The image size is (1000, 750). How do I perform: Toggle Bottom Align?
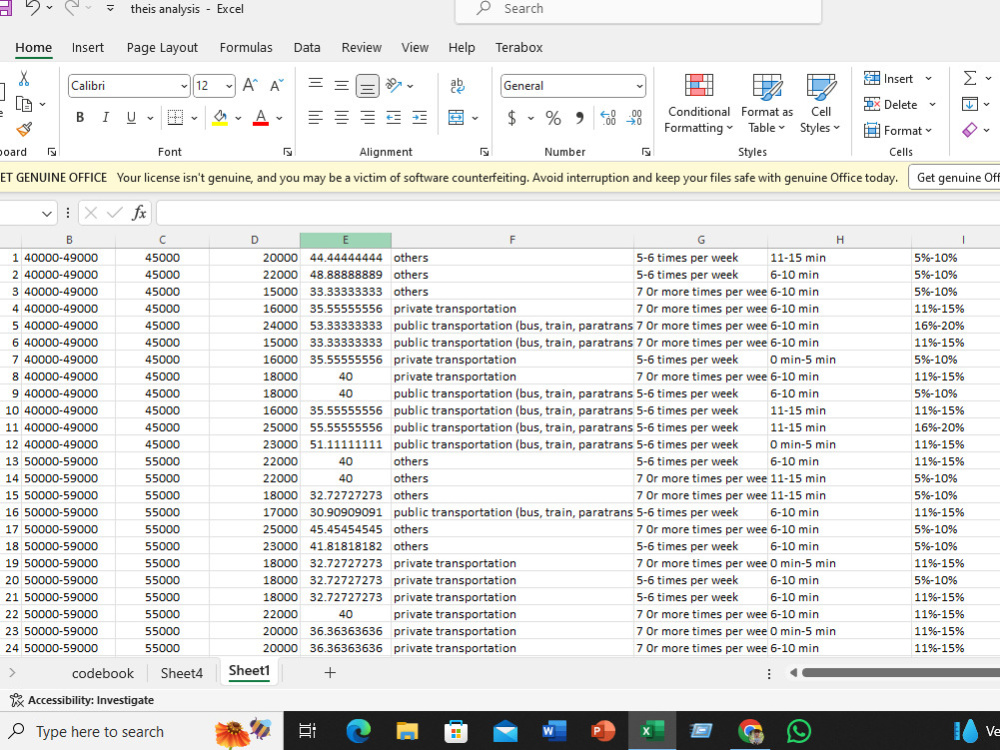(367, 85)
